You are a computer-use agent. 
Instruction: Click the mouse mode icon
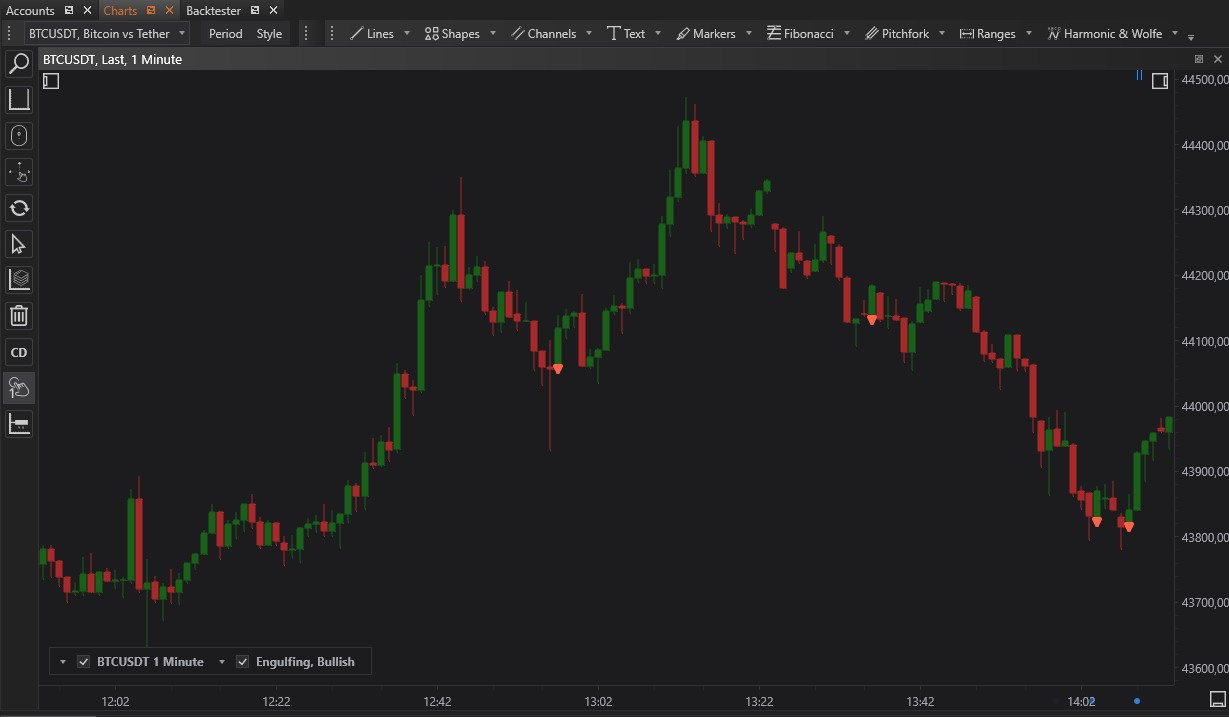[x=19, y=136]
